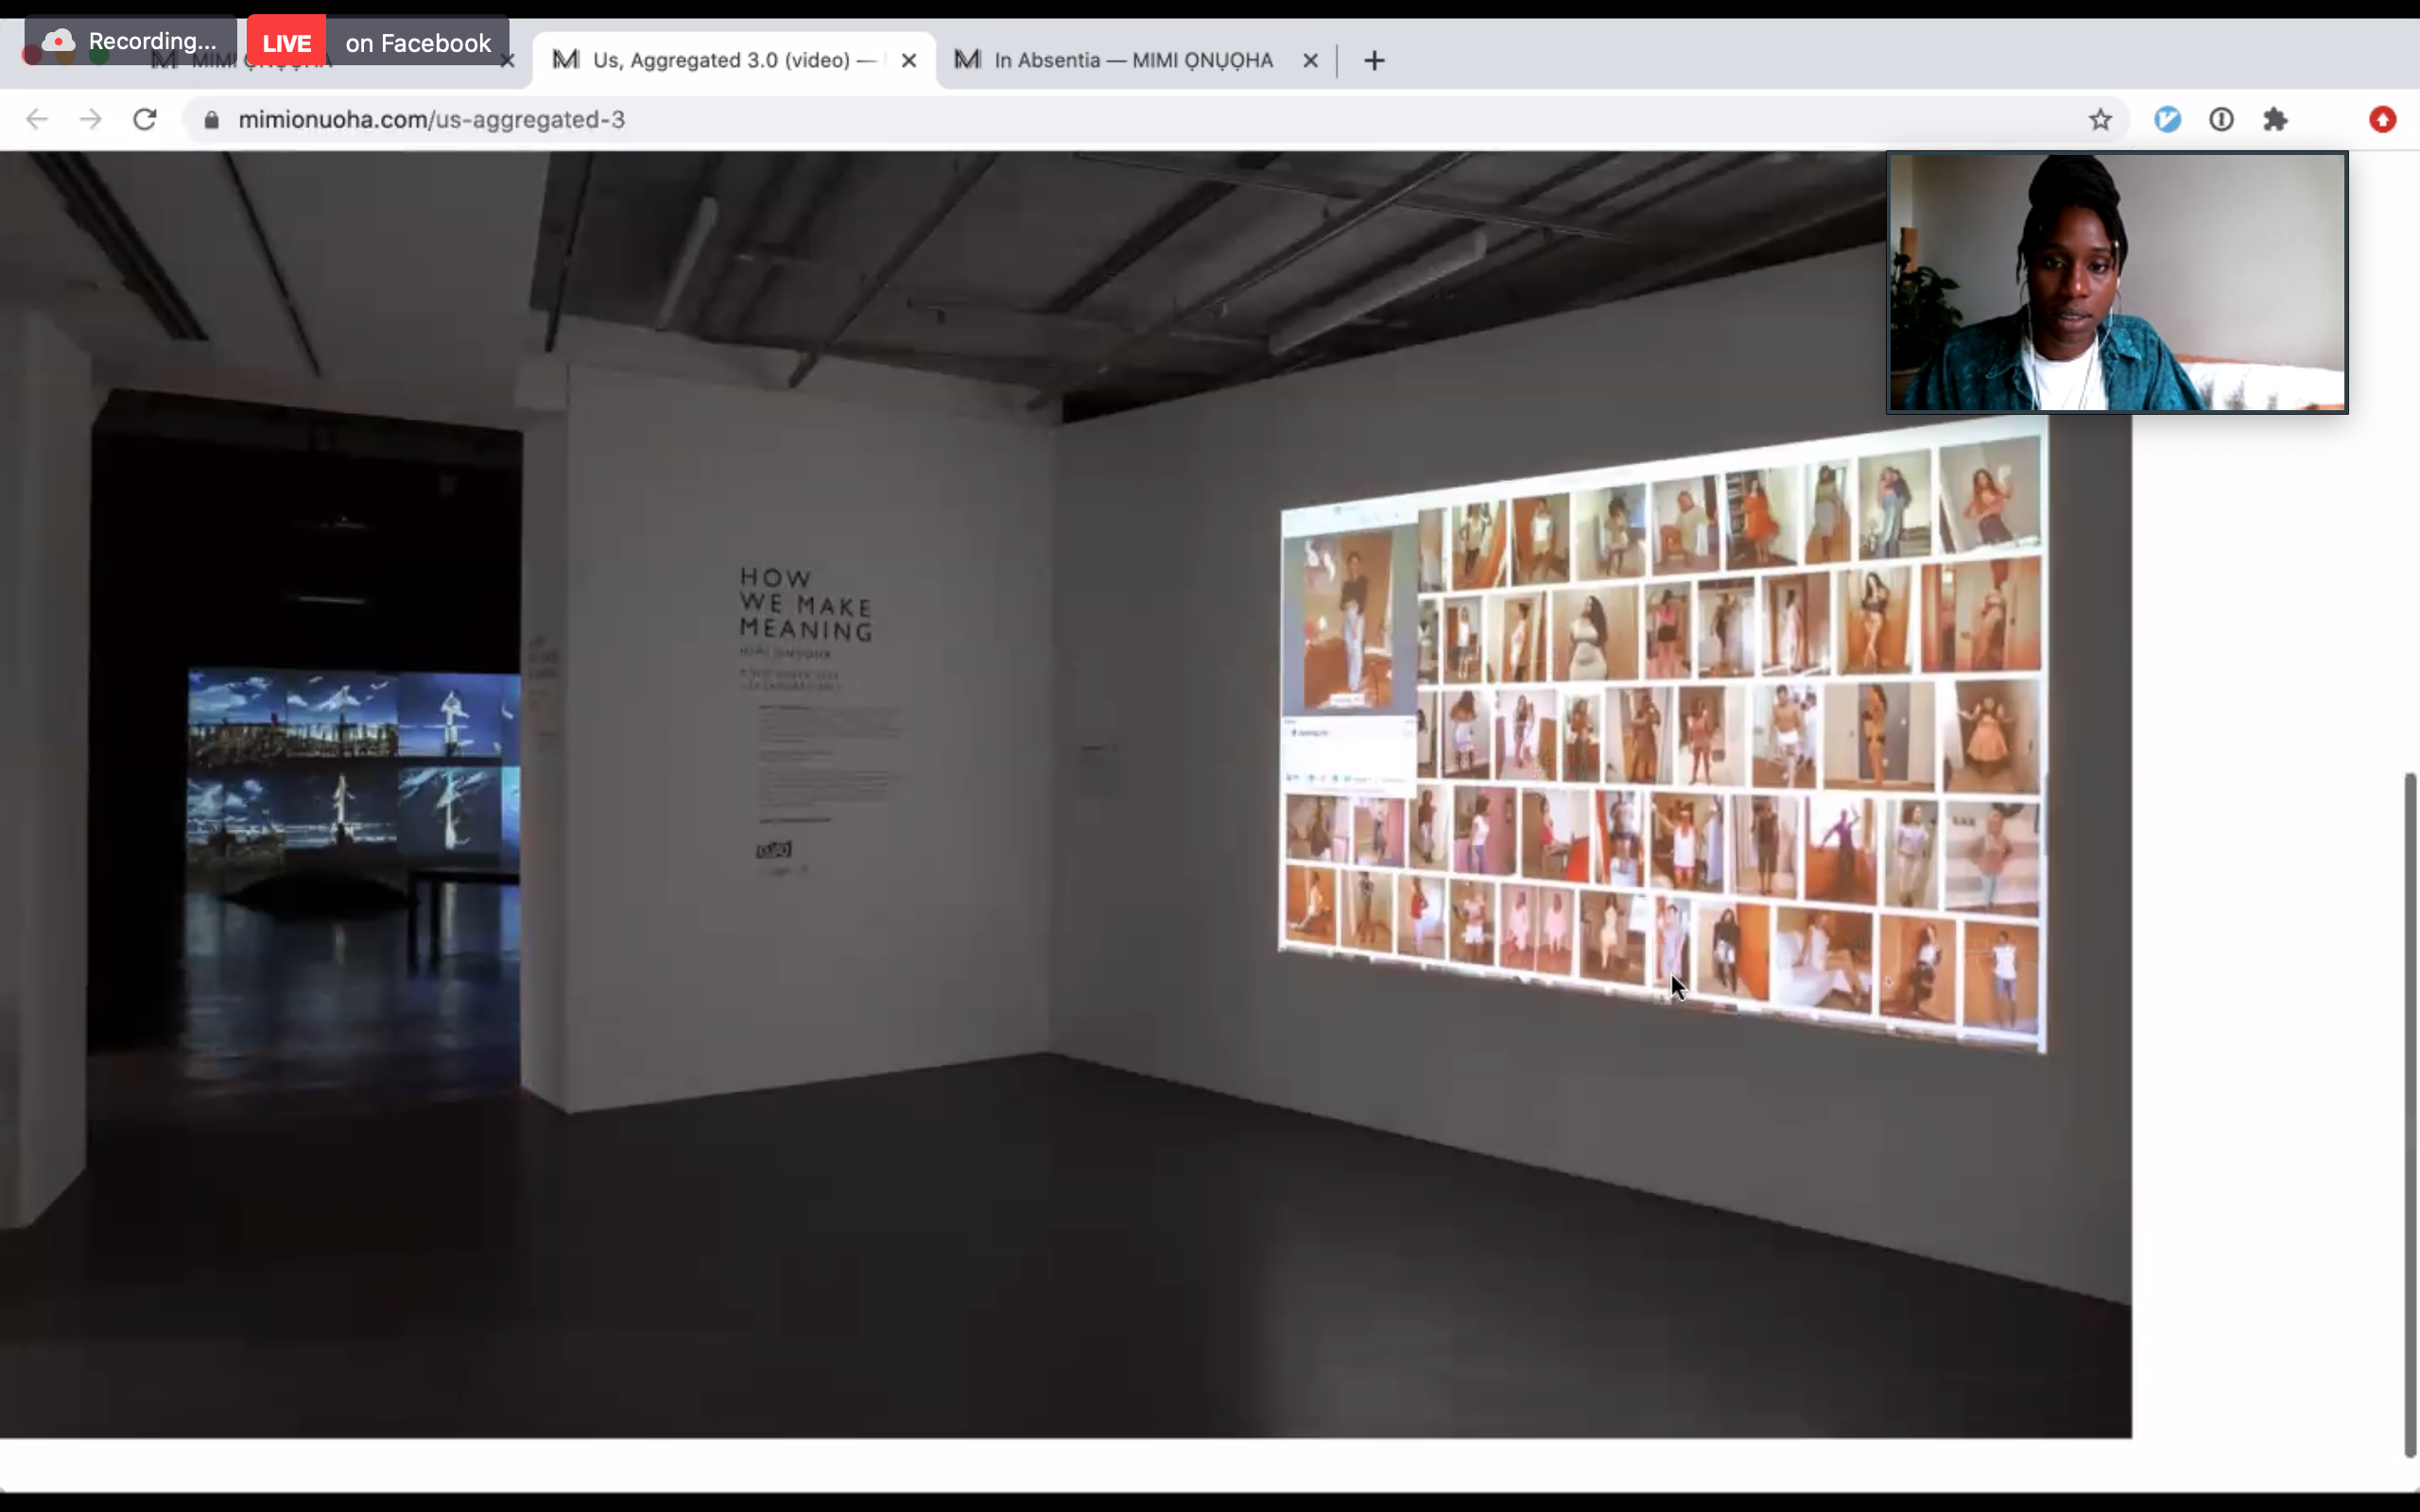Open a new tab with plus button
2420x1512 pixels.
click(1374, 61)
